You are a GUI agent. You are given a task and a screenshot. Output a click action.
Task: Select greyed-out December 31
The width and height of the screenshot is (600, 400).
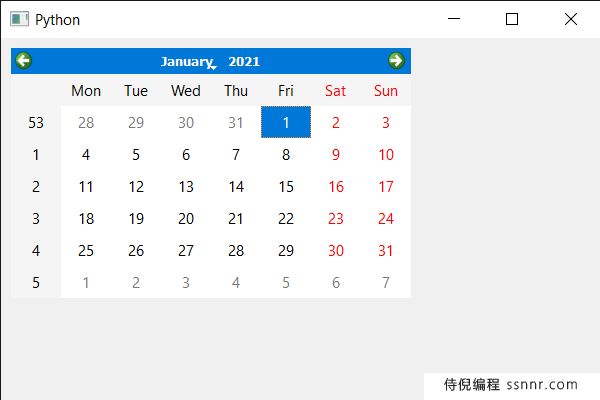(x=236, y=122)
